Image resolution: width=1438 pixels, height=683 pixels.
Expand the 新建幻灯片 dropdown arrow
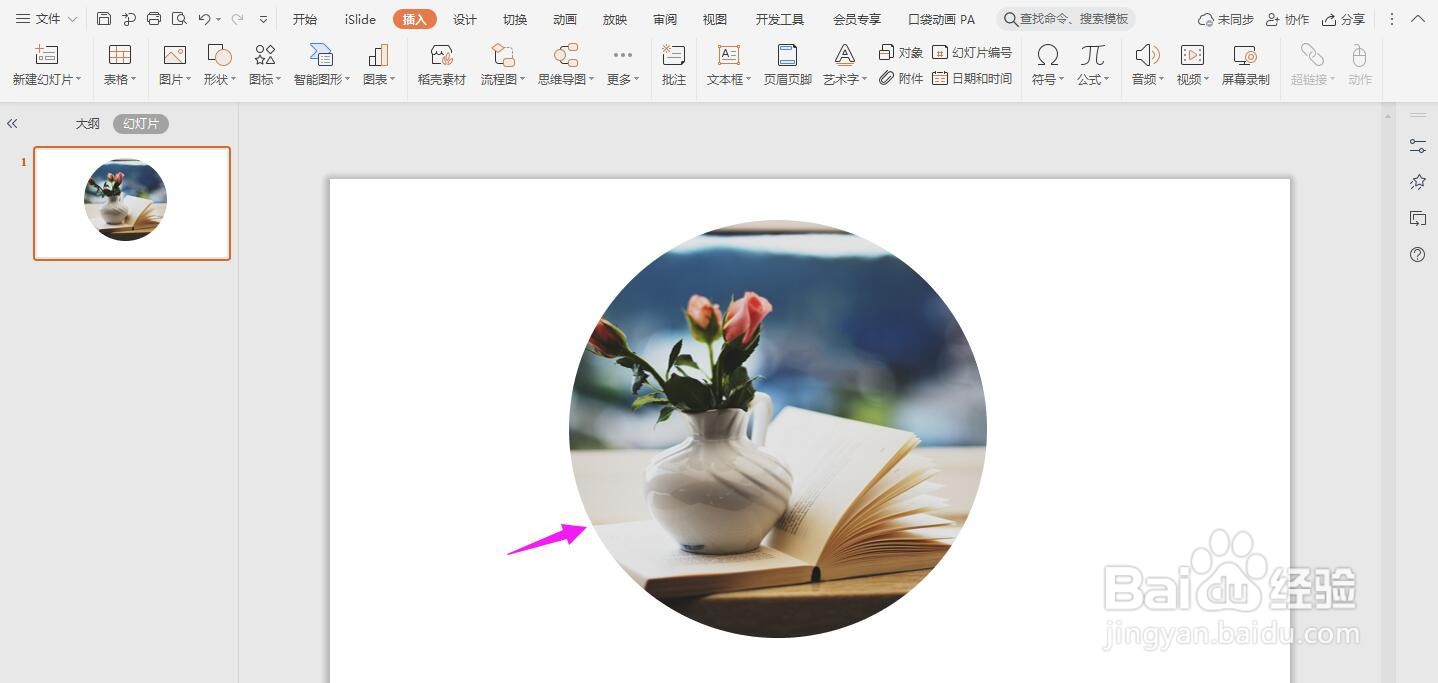tap(79, 80)
